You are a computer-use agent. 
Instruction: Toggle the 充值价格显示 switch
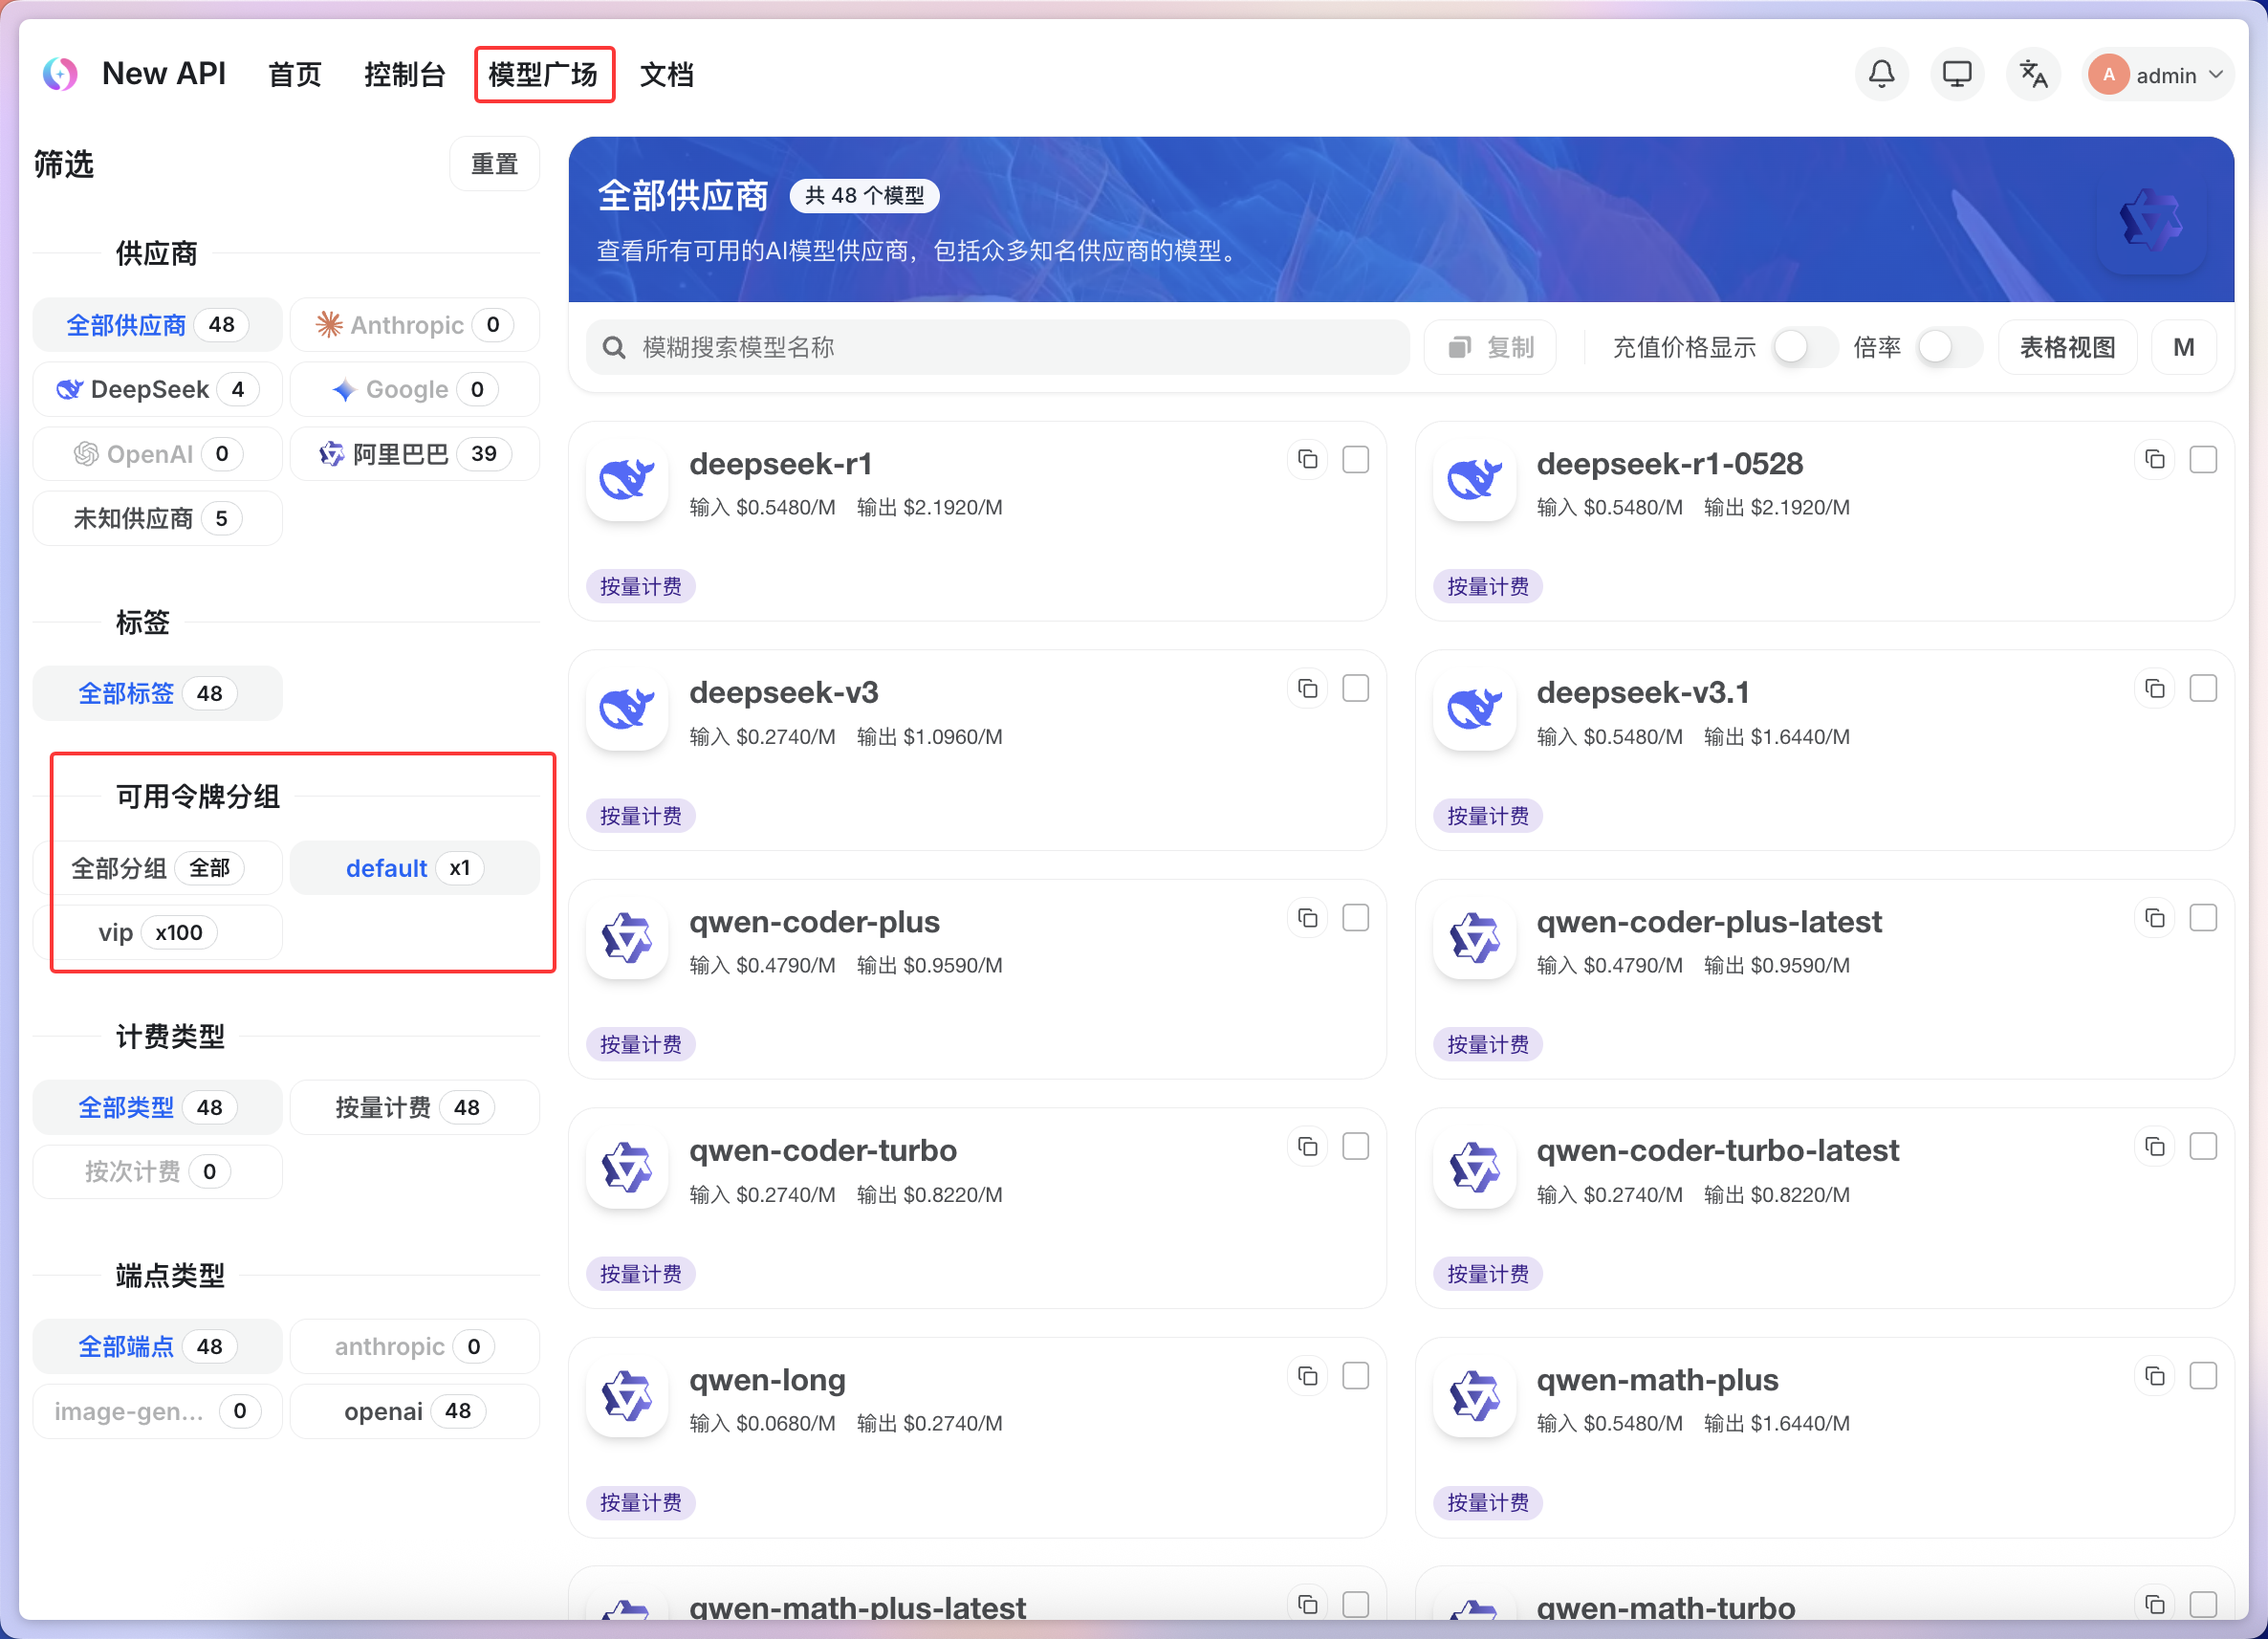coord(1805,347)
